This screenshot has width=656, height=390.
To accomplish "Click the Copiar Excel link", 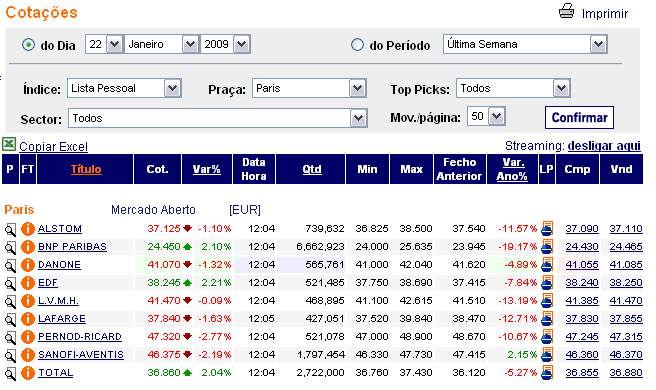I will pyautogui.click(x=54, y=146).
